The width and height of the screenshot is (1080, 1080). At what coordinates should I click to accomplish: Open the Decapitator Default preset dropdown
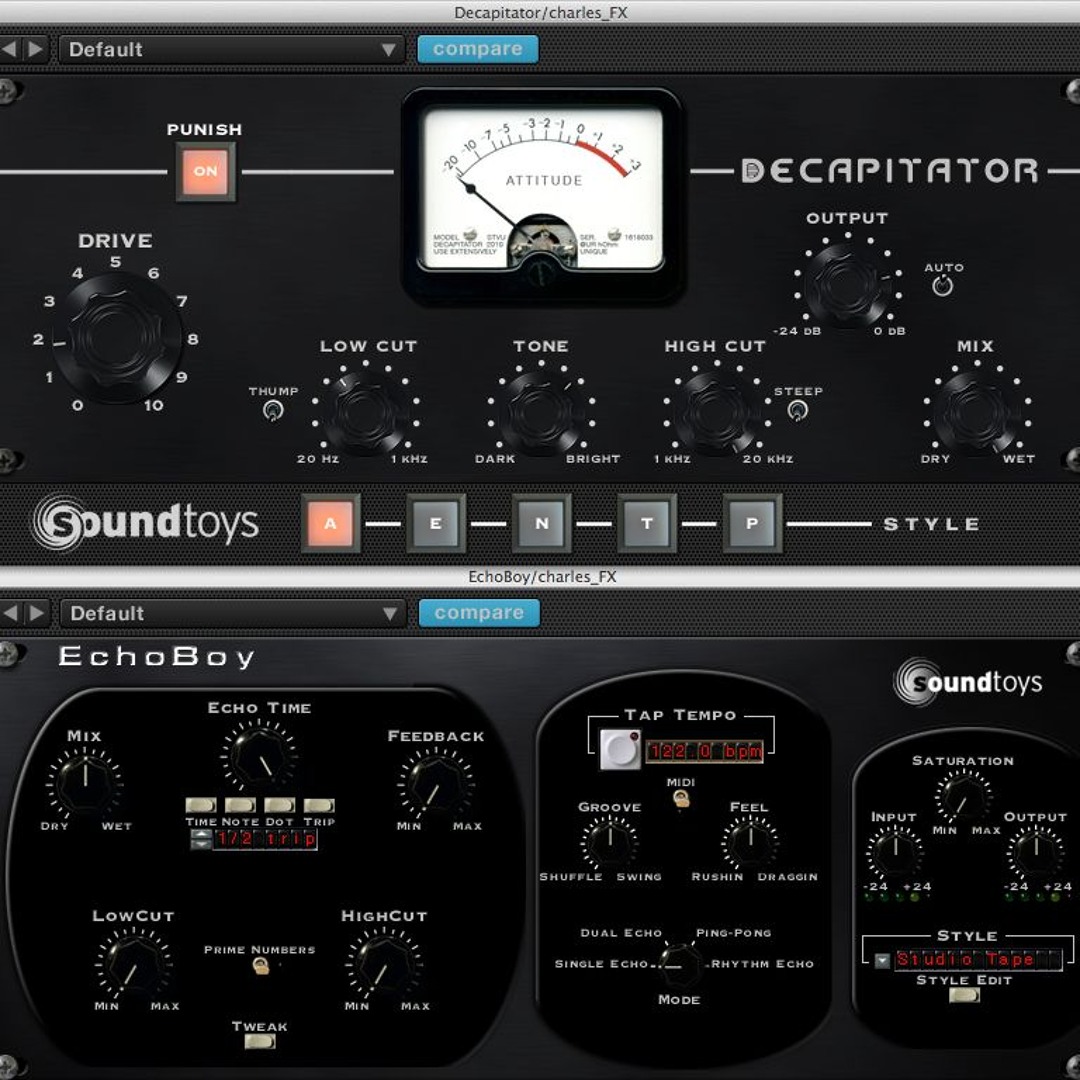(232, 49)
